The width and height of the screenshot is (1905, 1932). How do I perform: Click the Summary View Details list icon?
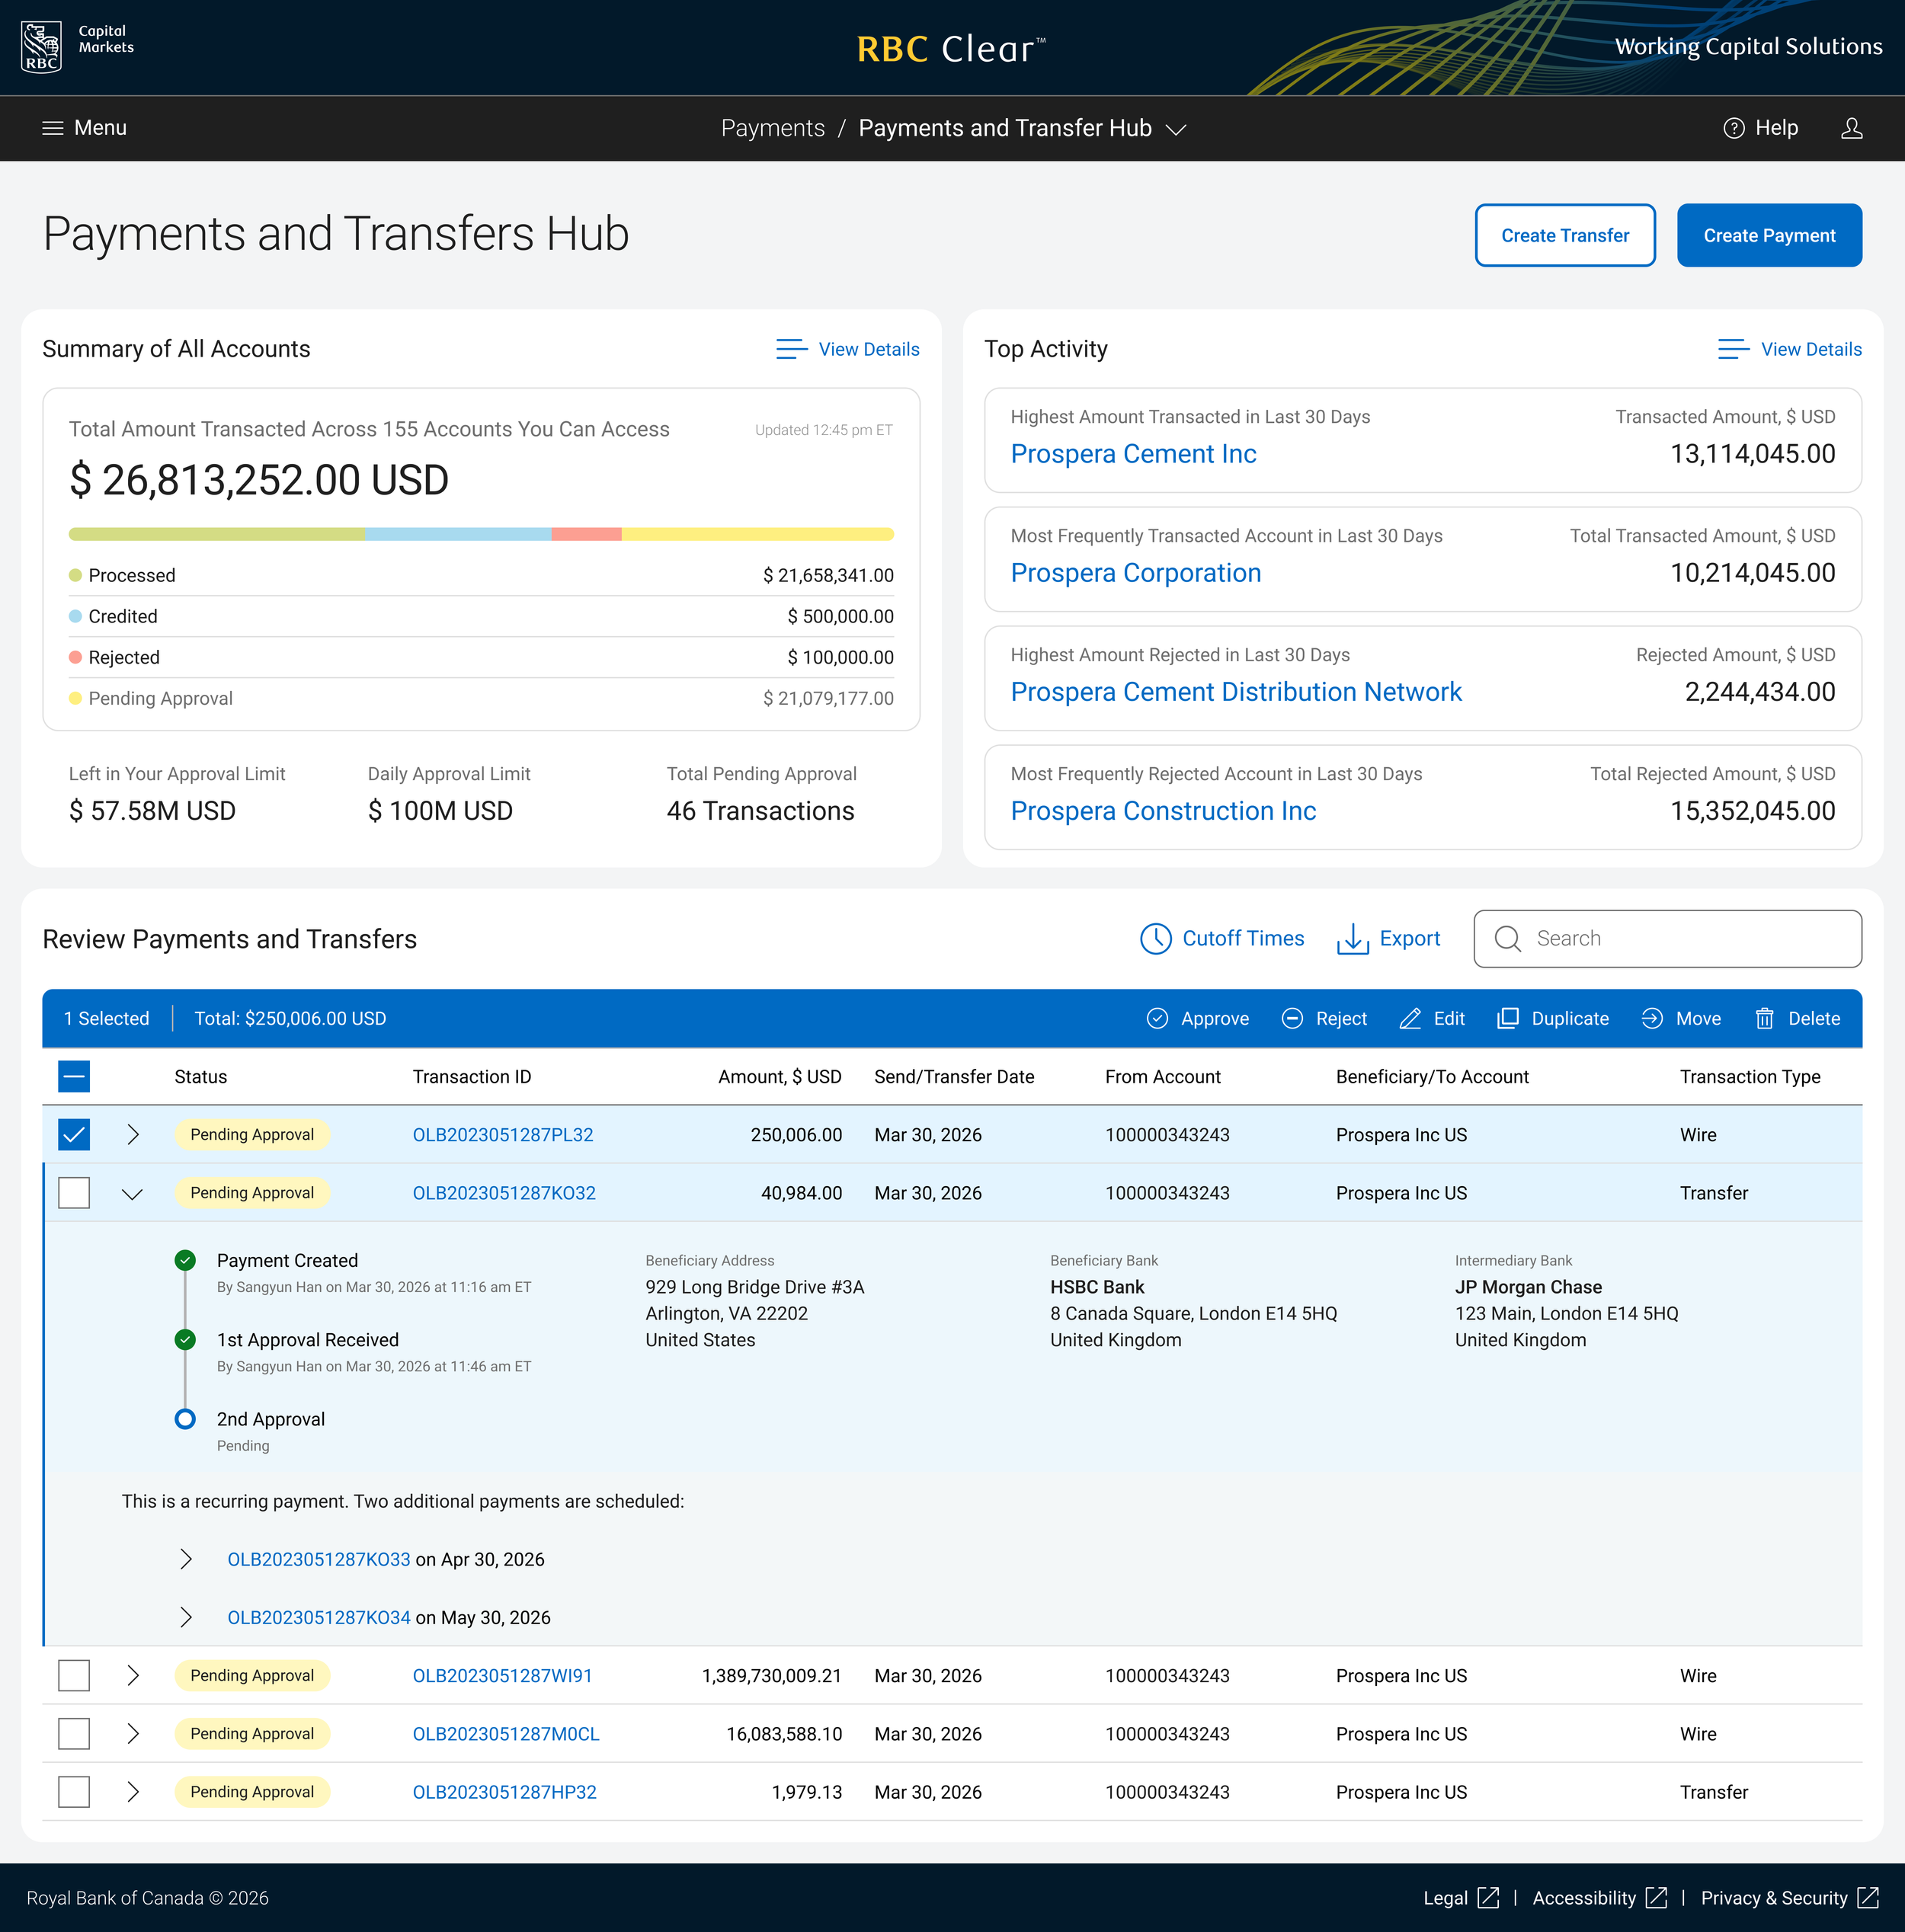coord(791,349)
